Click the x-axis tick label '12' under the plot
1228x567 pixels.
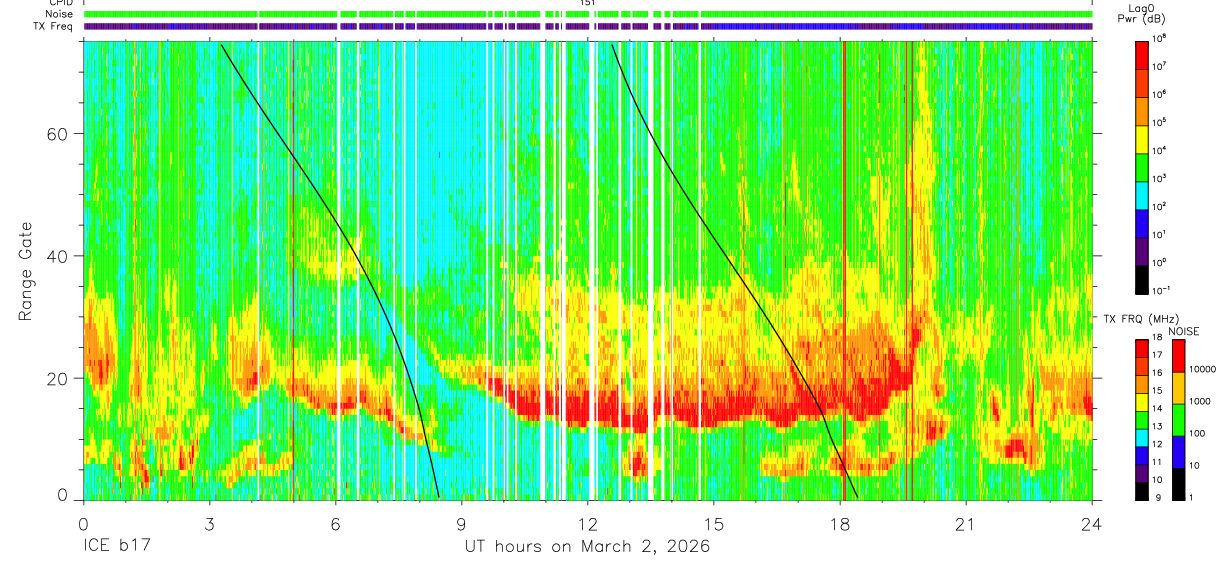(587, 524)
